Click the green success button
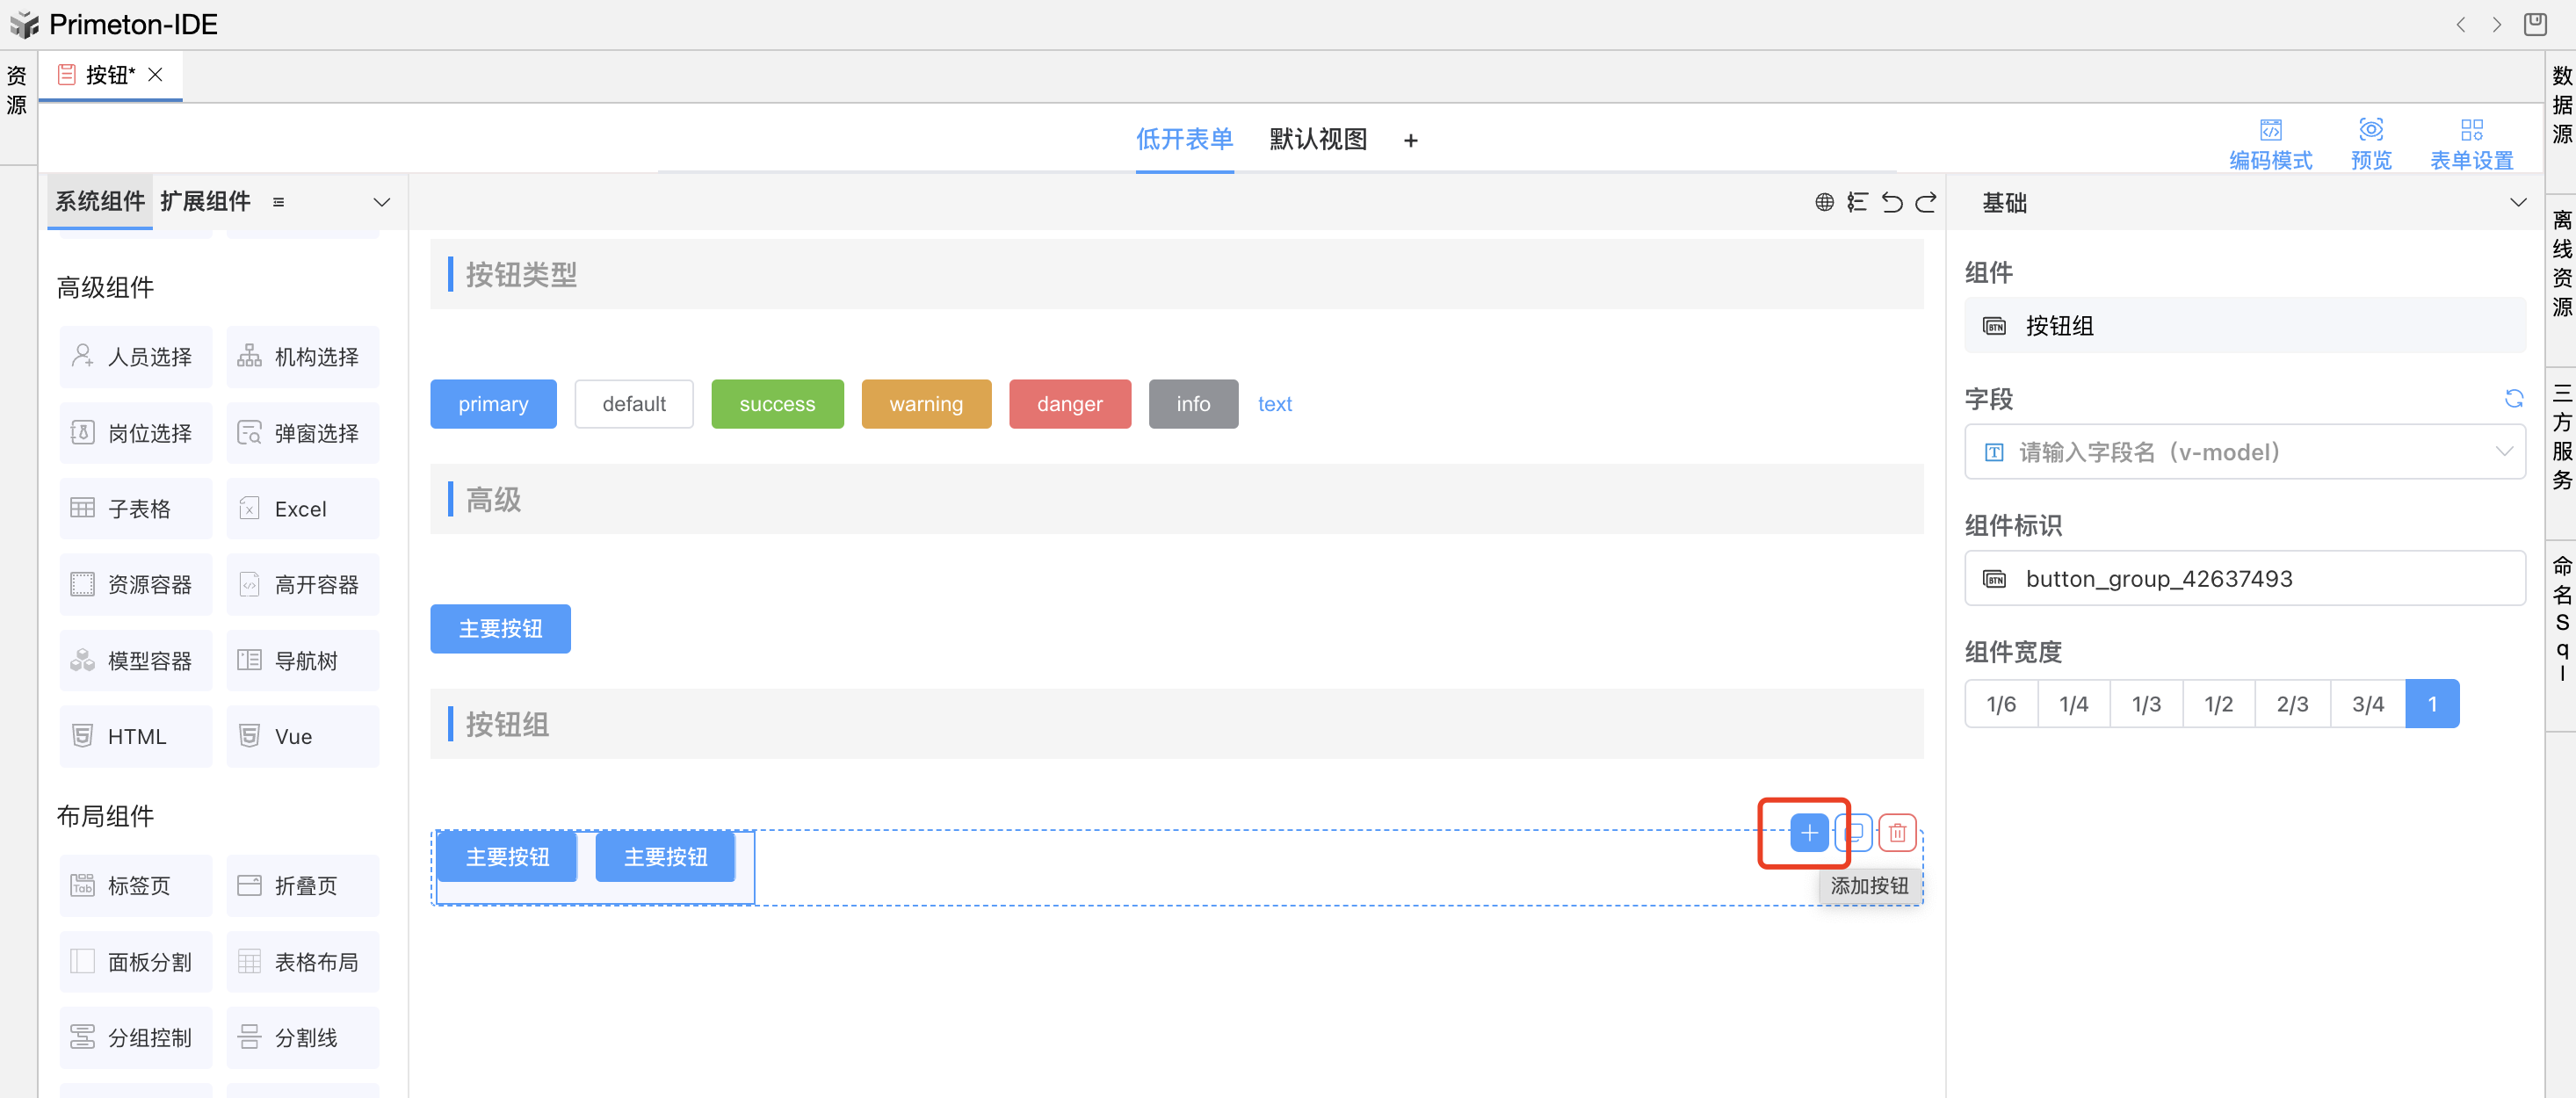Image resolution: width=2576 pixels, height=1098 pixels. tap(777, 404)
